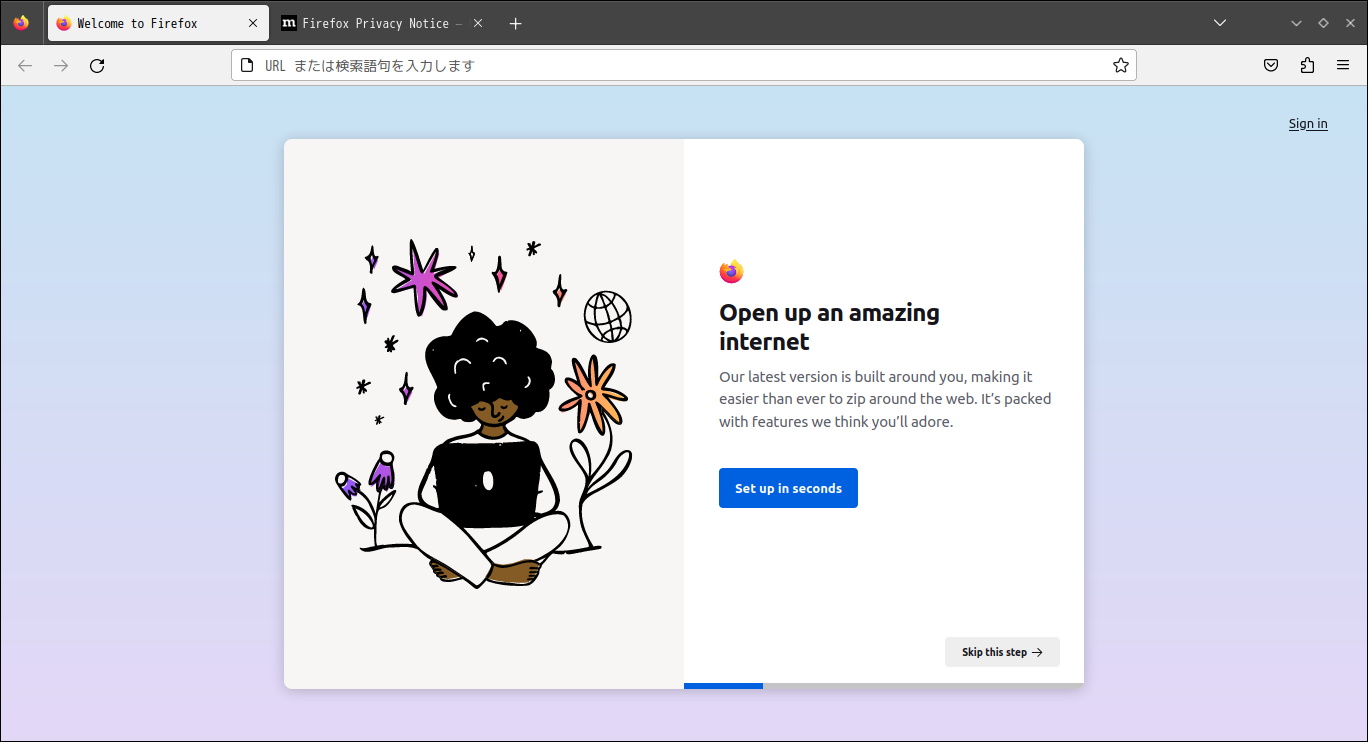Skip this step of onboarding
Image resolution: width=1368 pixels, height=742 pixels.
1002,651
